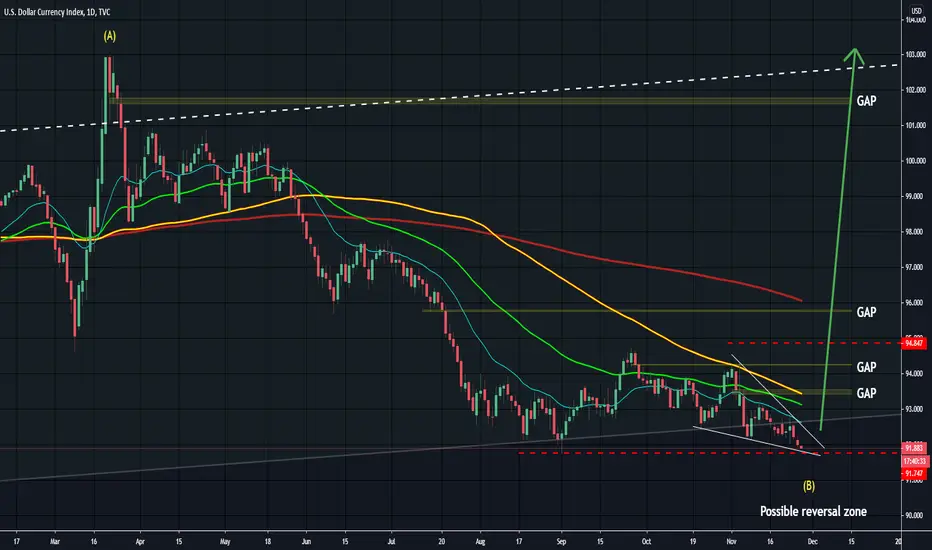Click the 17:40:33 countdown timer tag
The image size is (932, 550).
[x=915, y=461]
